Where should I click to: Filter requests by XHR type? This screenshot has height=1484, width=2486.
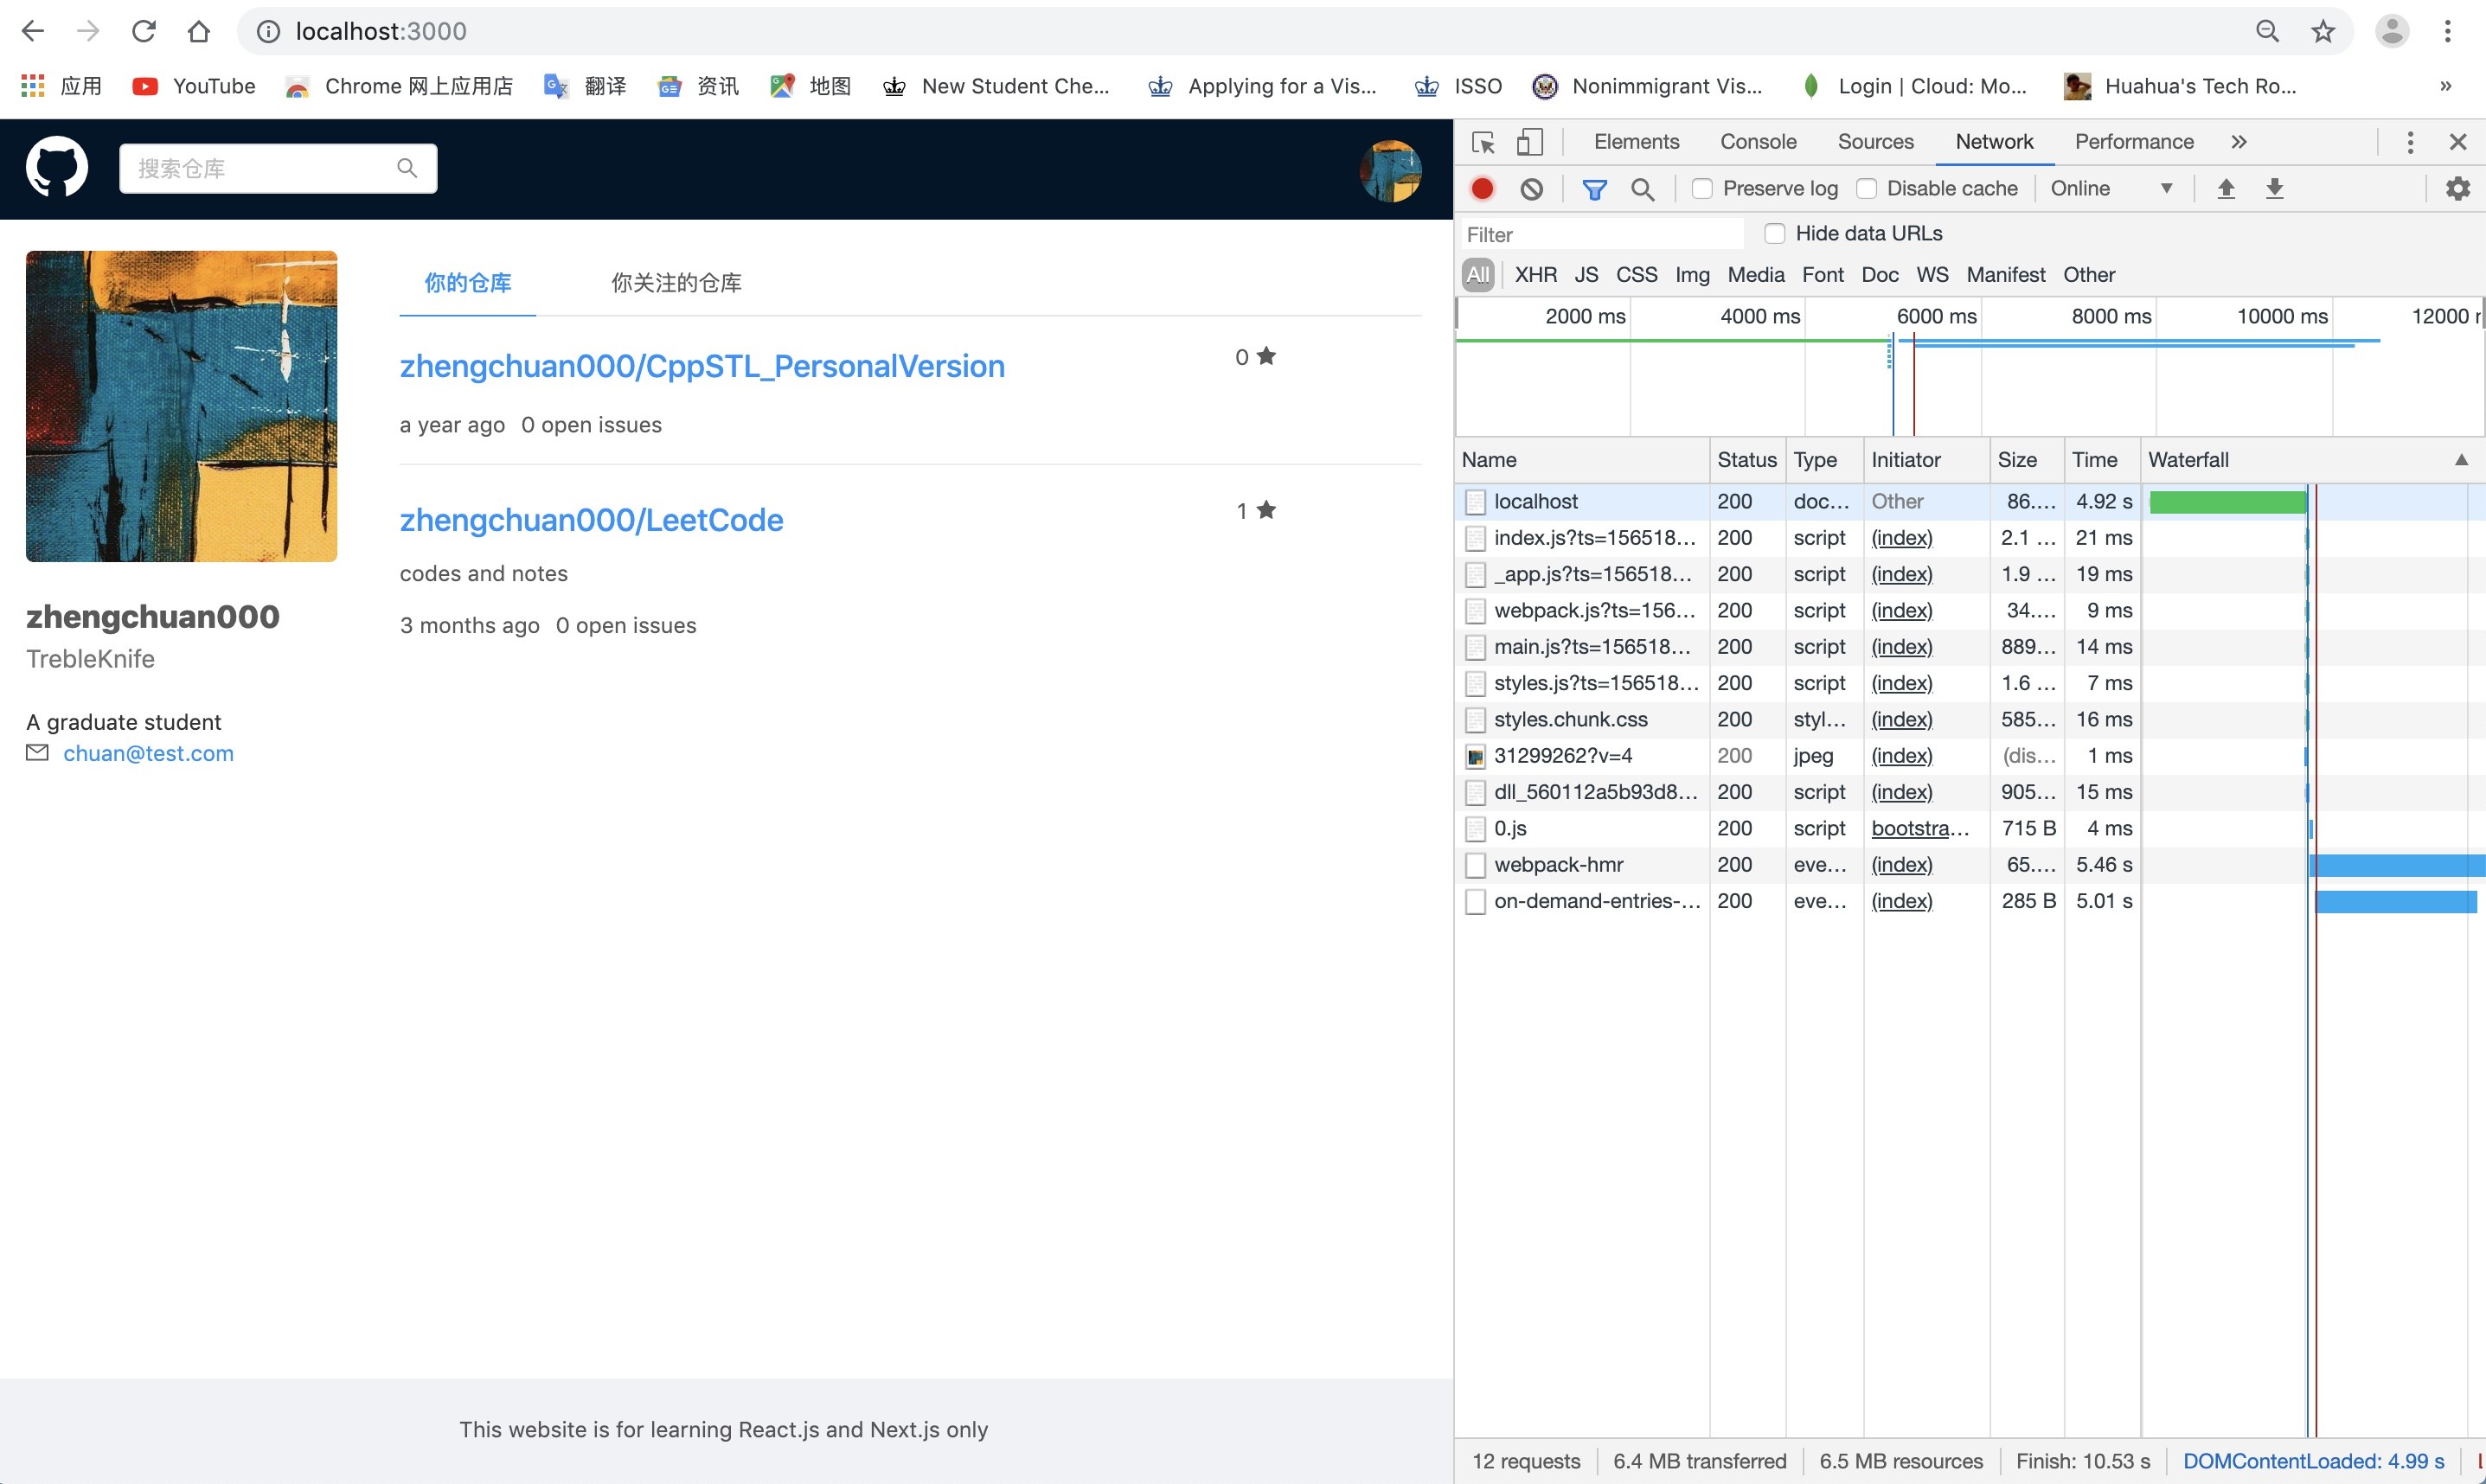(x=1535, y=274)
